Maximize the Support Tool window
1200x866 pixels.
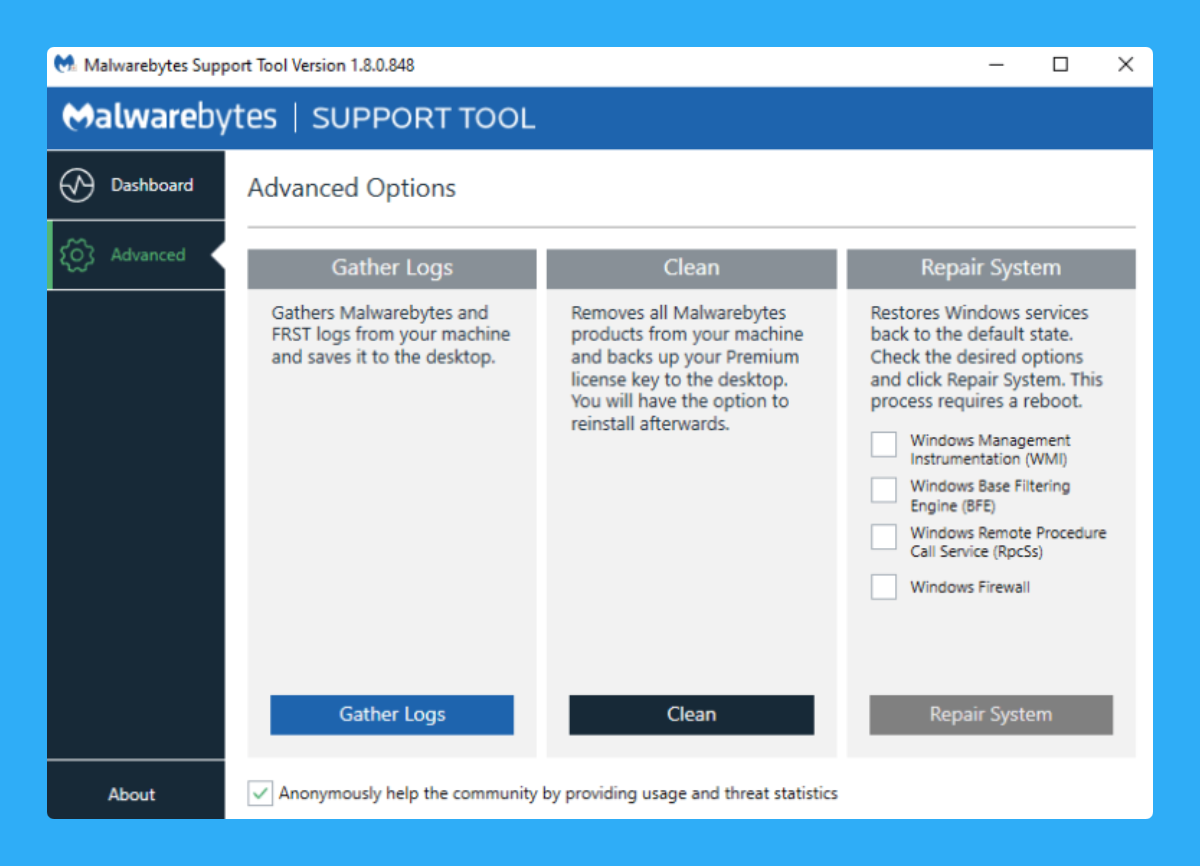1061,65
